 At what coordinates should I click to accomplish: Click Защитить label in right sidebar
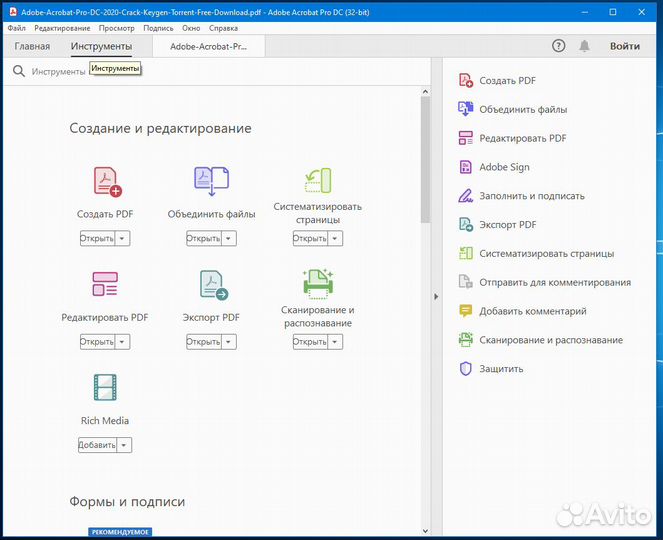(501, 369)
